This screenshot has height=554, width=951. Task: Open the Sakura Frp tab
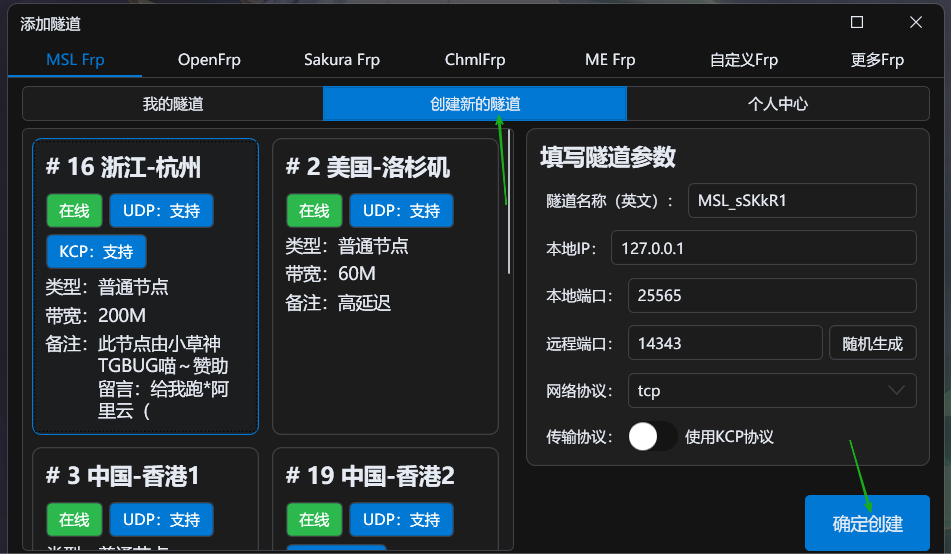click(342, 60)
